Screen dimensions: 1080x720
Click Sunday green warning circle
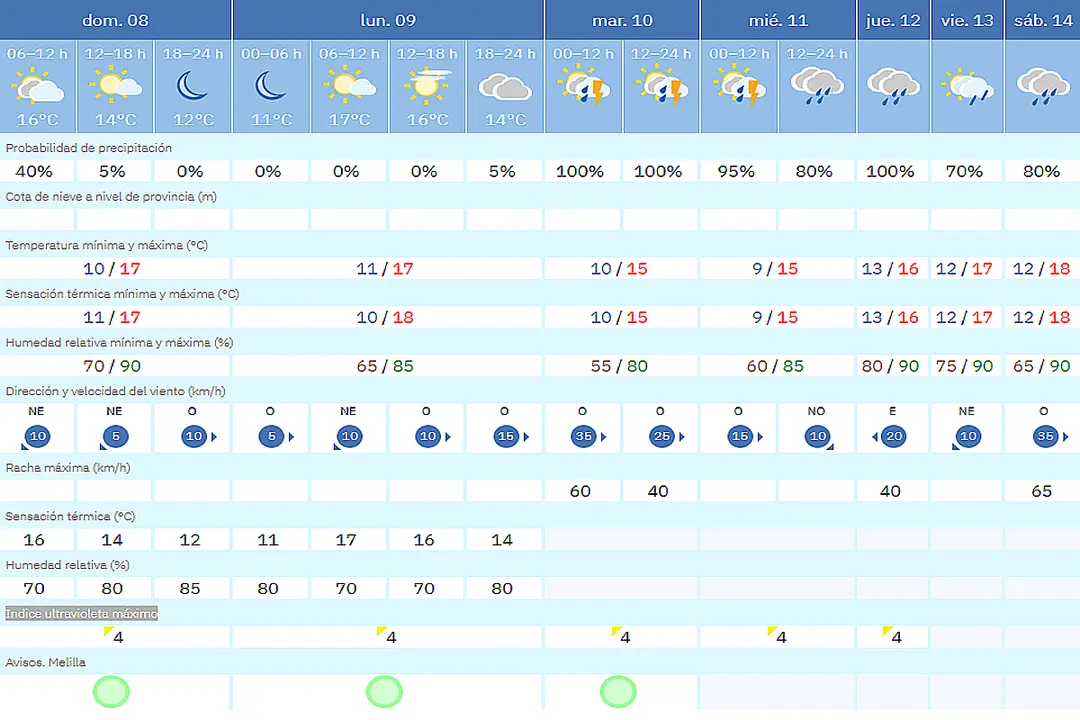point(111,692)
